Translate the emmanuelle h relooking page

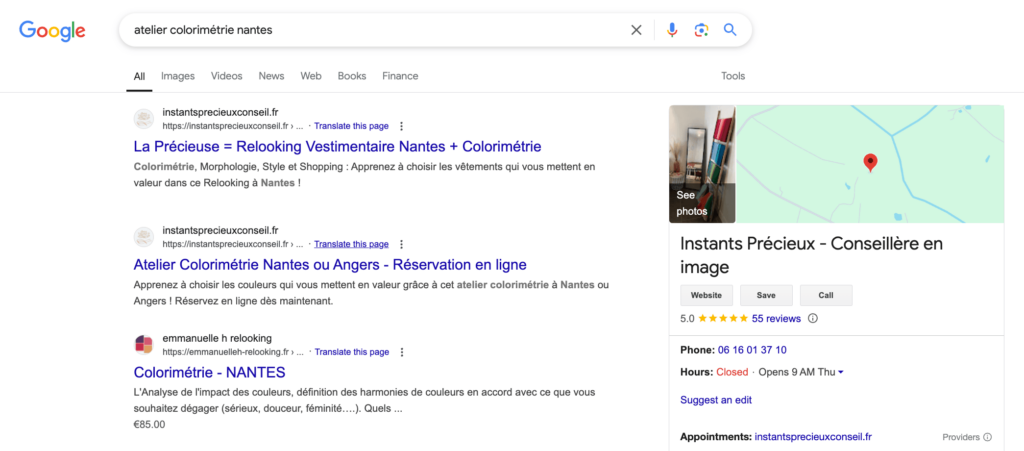tap(352, 352)
